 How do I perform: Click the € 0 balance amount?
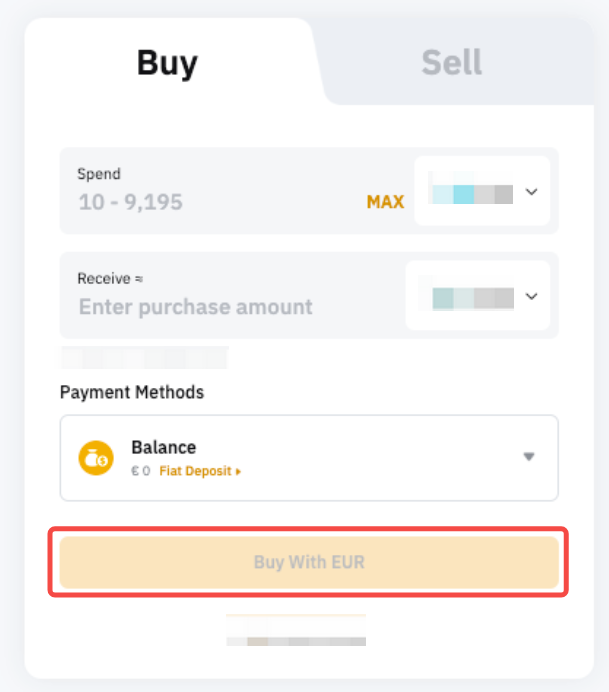coord(140,470)
